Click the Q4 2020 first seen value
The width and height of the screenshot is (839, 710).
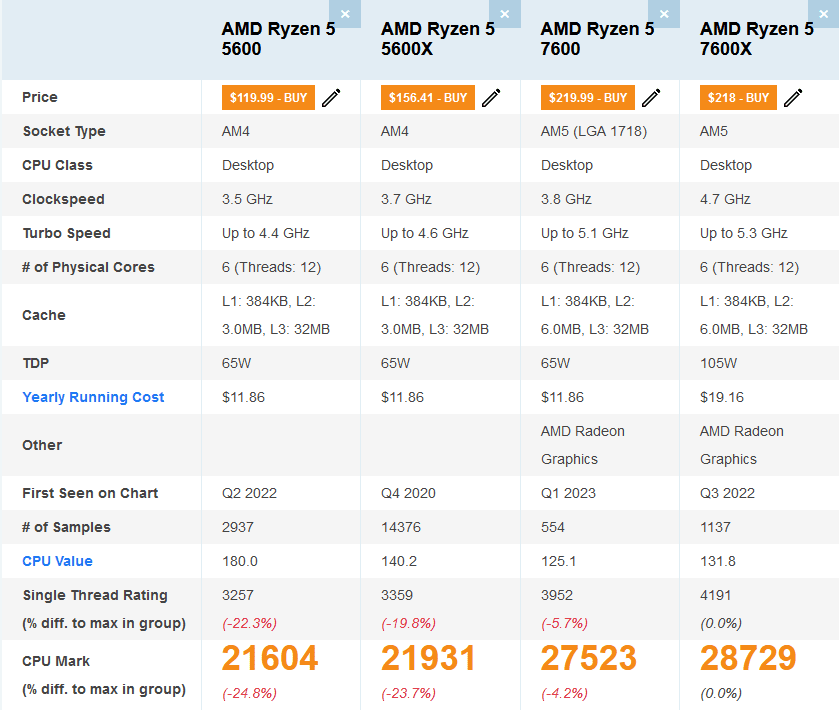(408, 493)
